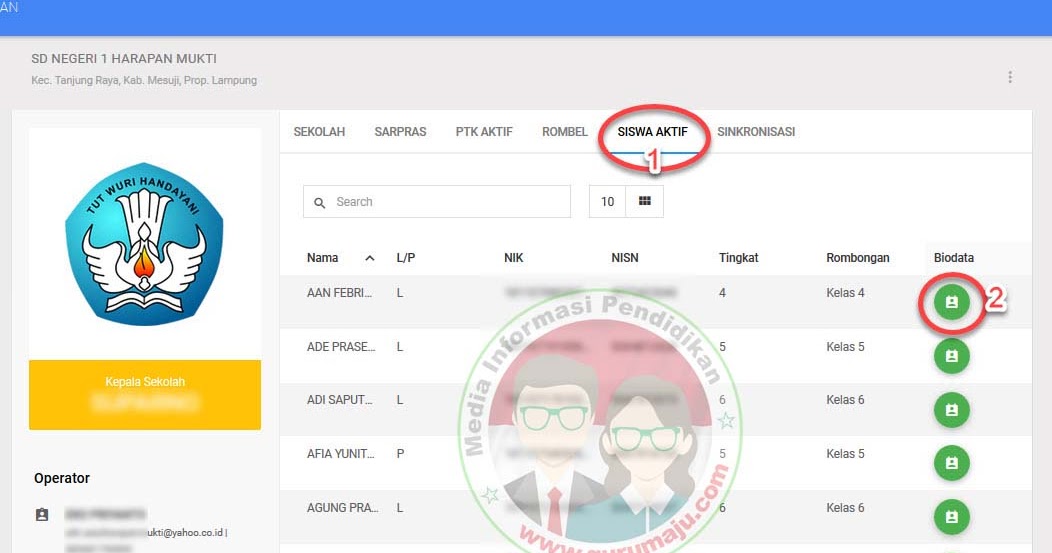Click the Biodata column header

[x=953, y=258]
